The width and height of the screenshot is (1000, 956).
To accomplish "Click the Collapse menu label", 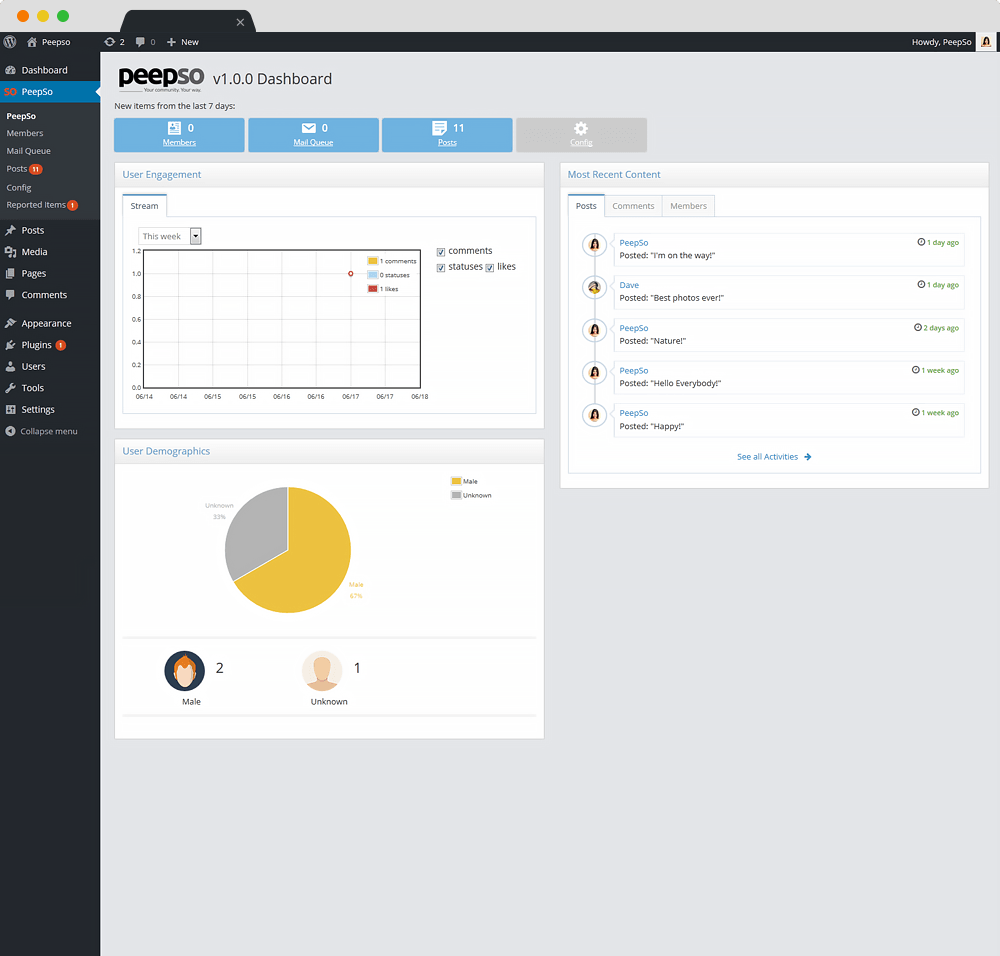I will [x=48, y=431].
